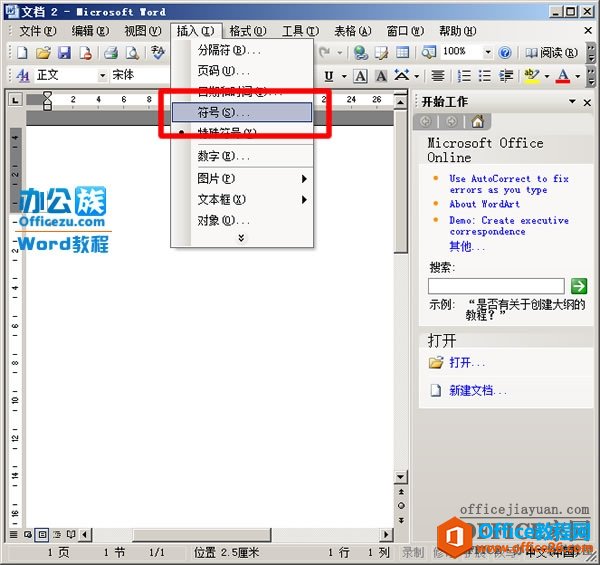Open the 工具 menu
The image size is (600, 565).
[x=300, y=31]
